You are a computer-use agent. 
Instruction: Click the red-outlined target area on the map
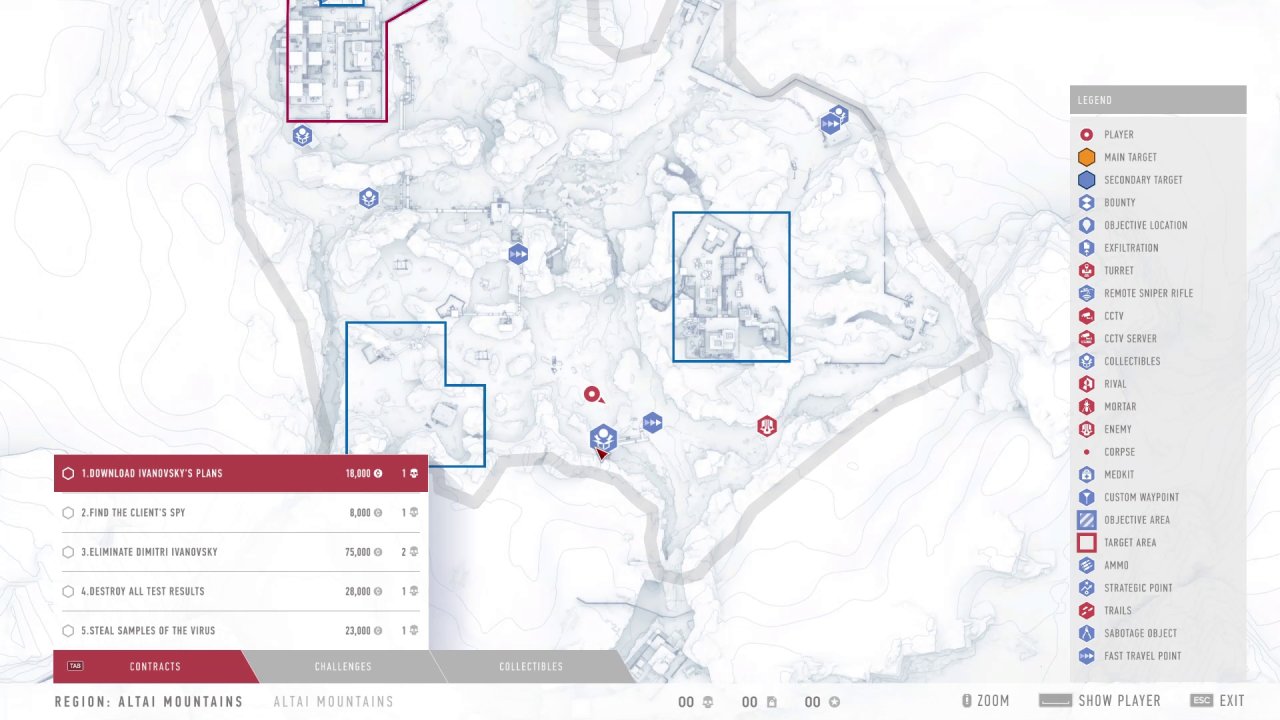coord(337,60)
